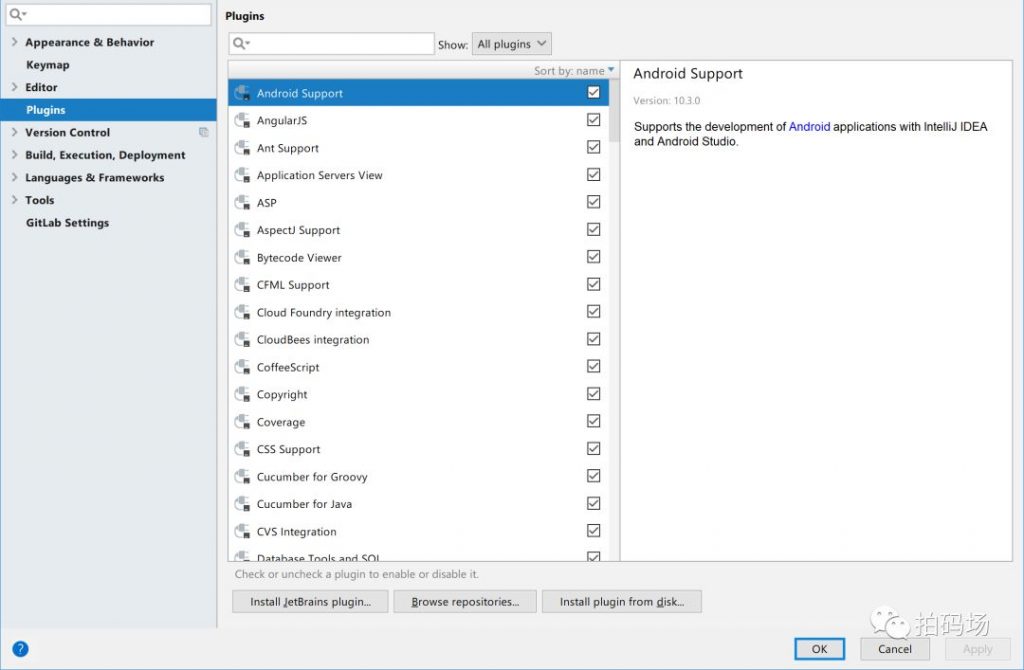Click the Cloud Foundry integration plugin icon
Screen dimensions: 1024x670
tap(242, 312)
